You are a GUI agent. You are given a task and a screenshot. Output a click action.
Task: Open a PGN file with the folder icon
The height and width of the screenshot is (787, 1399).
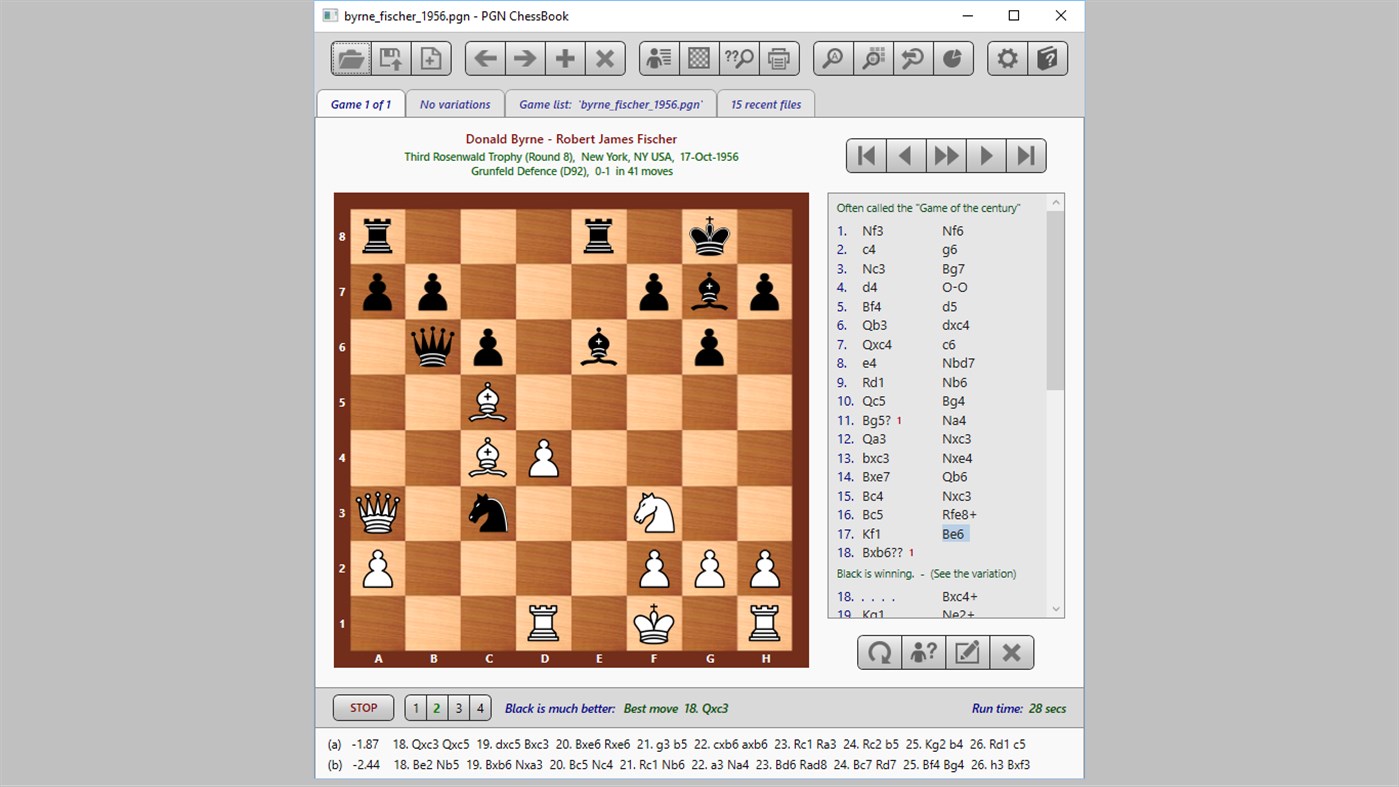pos(348,58)
